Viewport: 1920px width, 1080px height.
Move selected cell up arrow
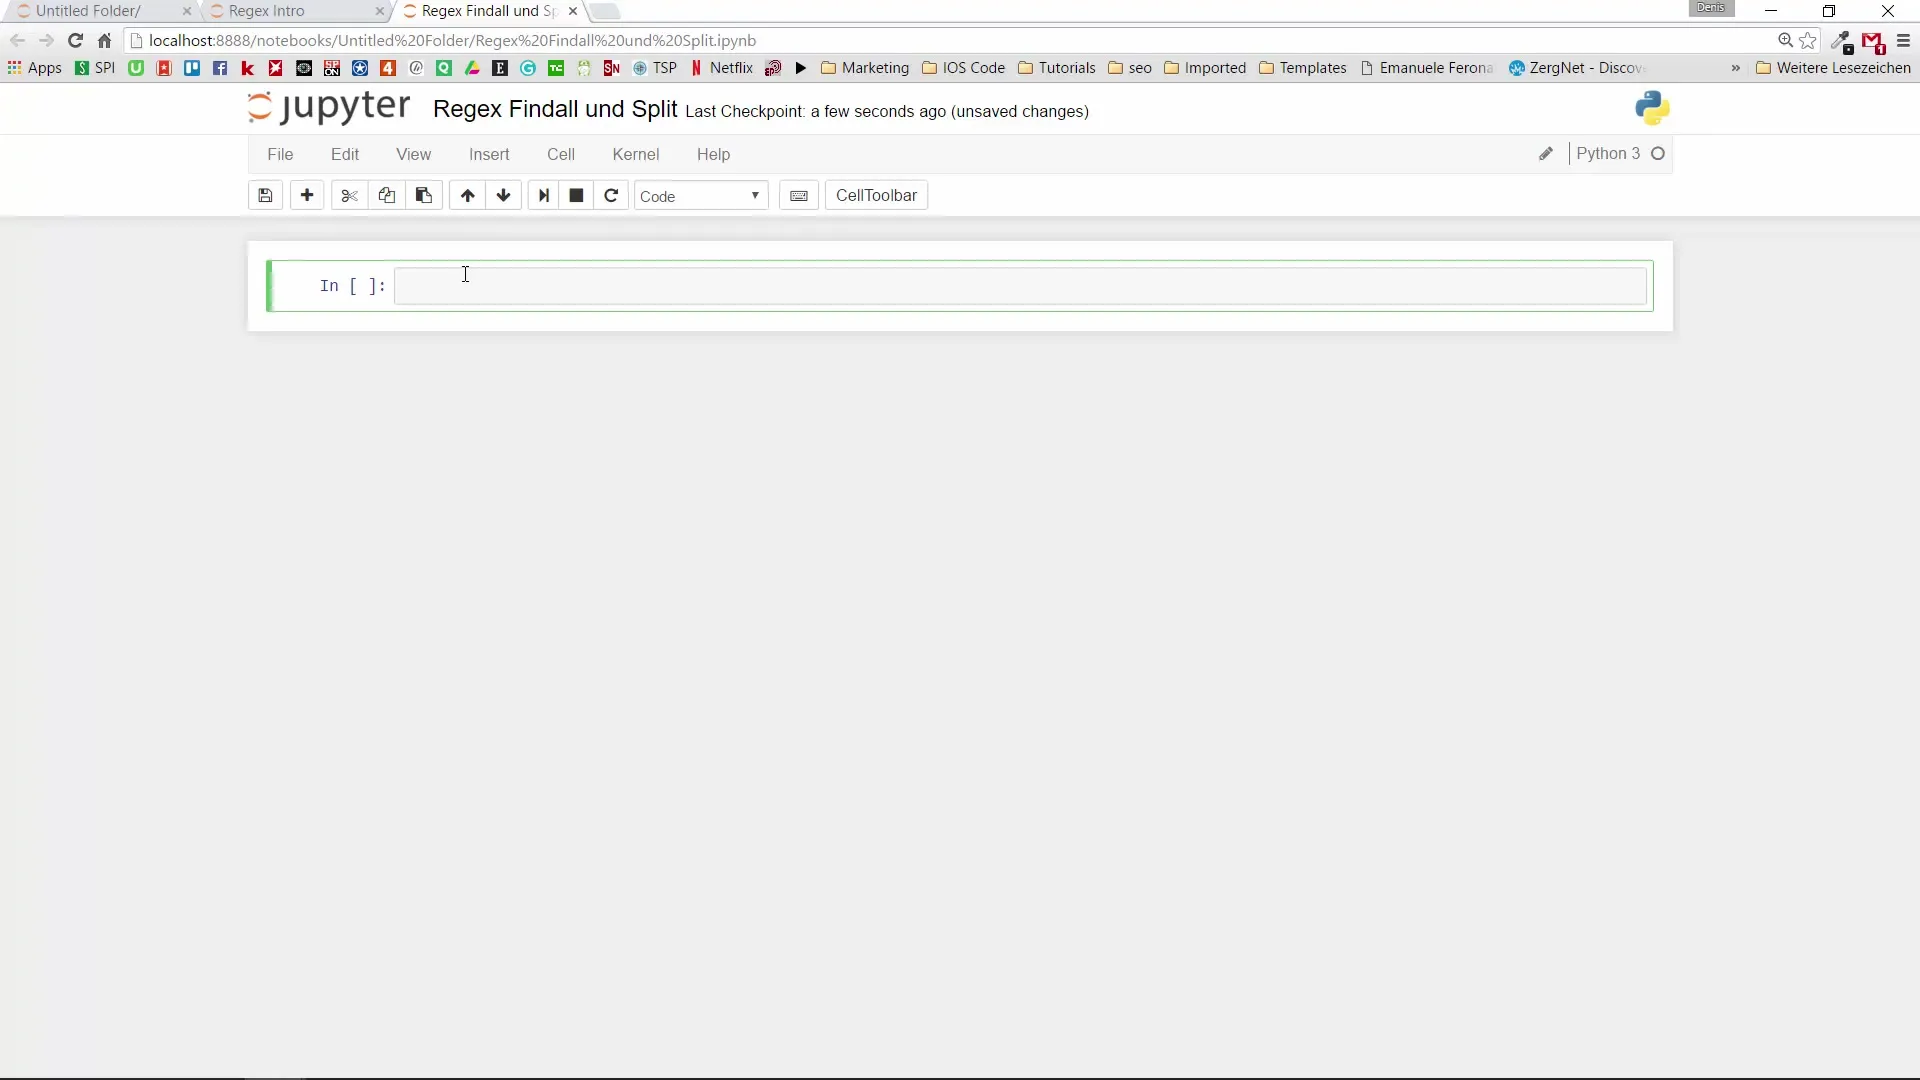tap(467, 196)
